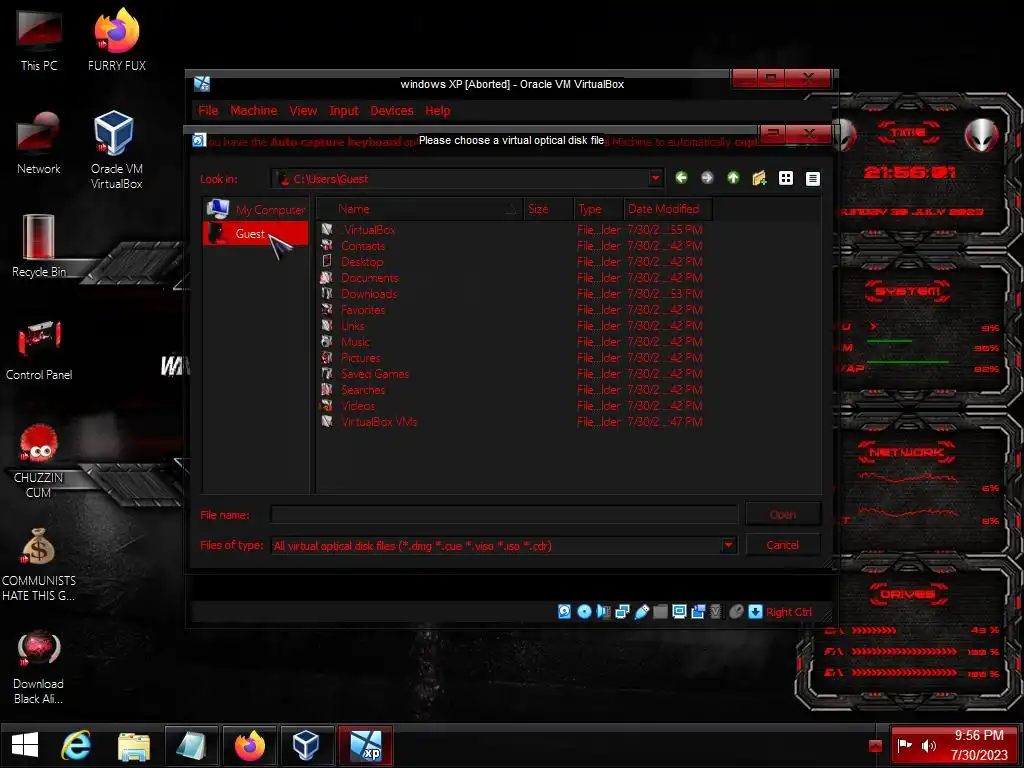
Task: Select the Saved Games folder
Action: tap(375, 374)
